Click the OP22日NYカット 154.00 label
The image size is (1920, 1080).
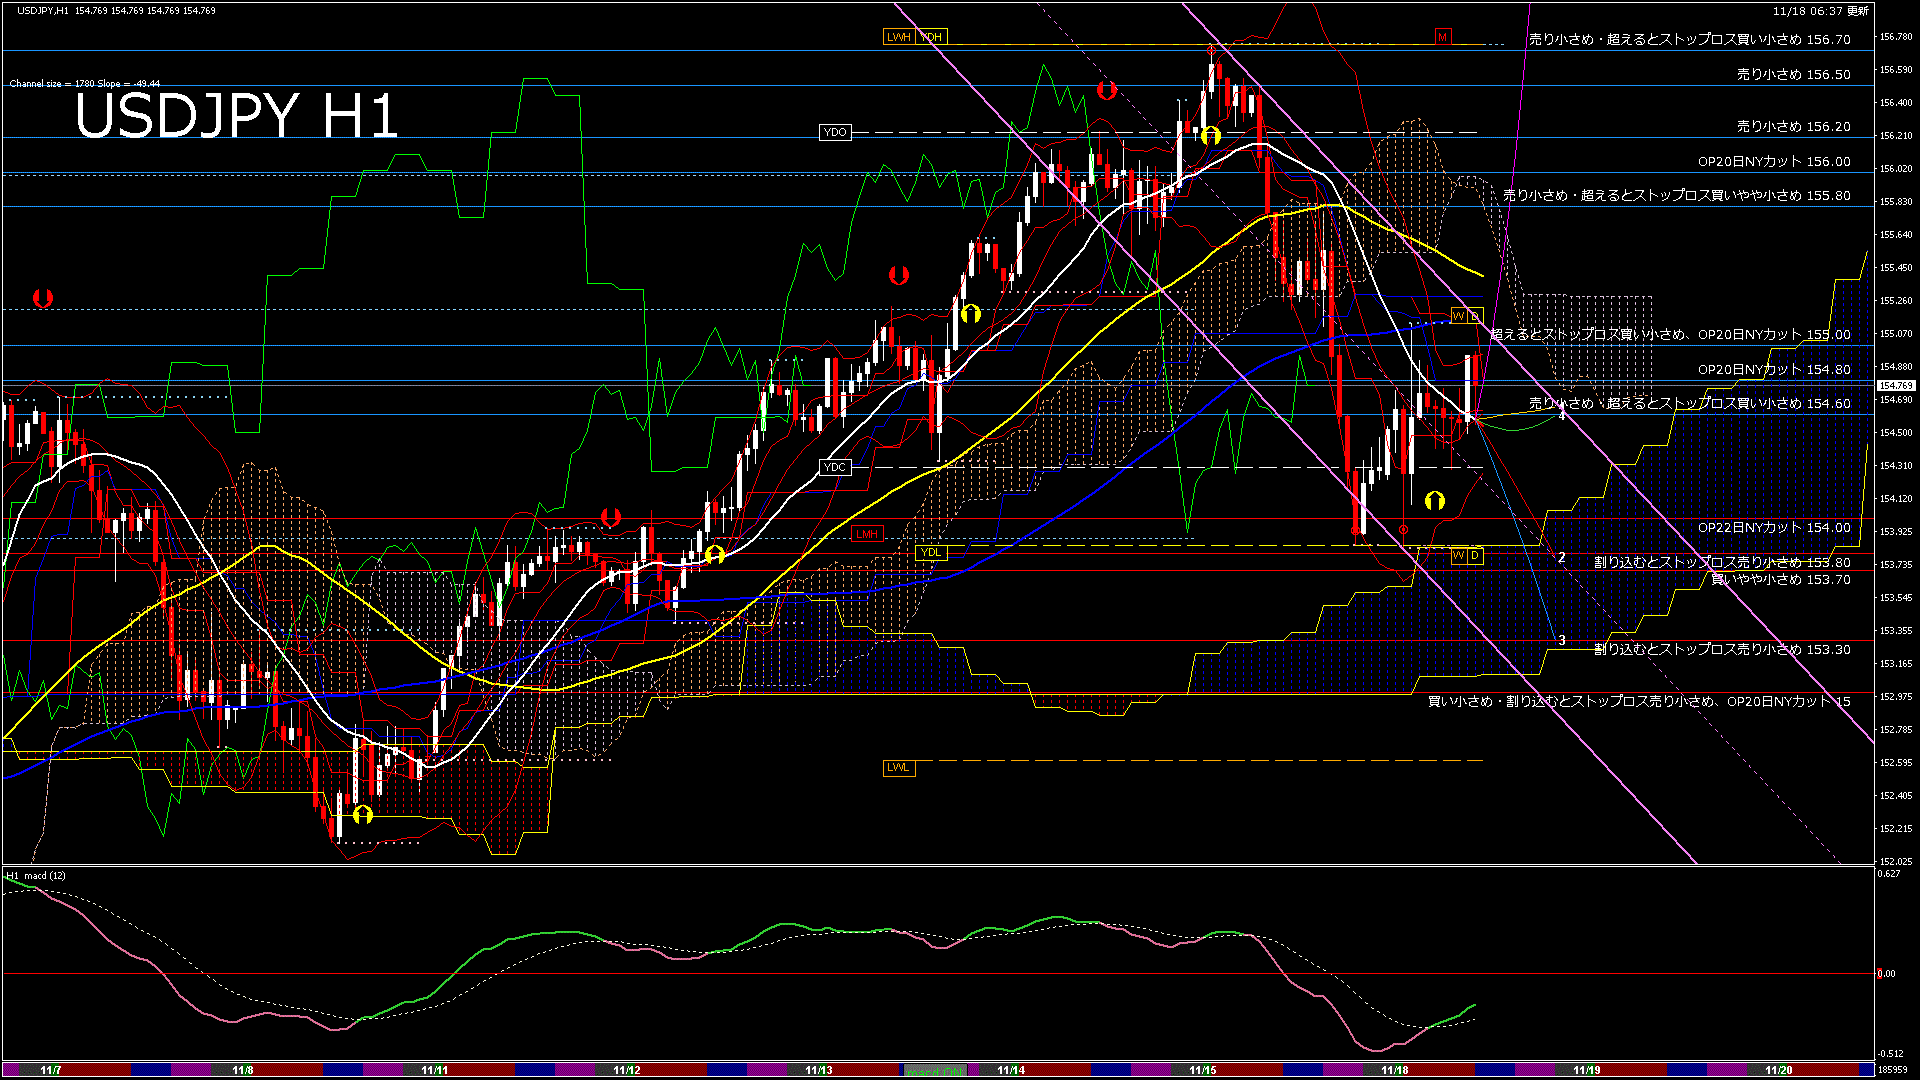click(x=1773, y=528)
